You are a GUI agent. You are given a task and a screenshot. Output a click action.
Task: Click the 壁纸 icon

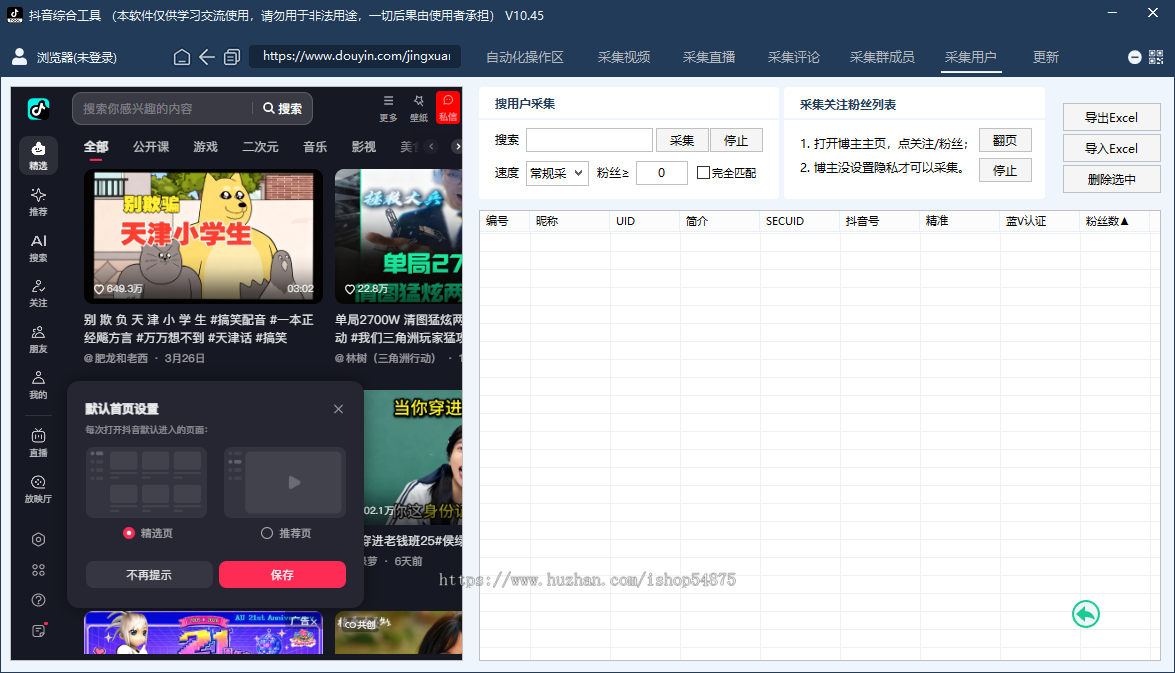[x=418, y=109]
